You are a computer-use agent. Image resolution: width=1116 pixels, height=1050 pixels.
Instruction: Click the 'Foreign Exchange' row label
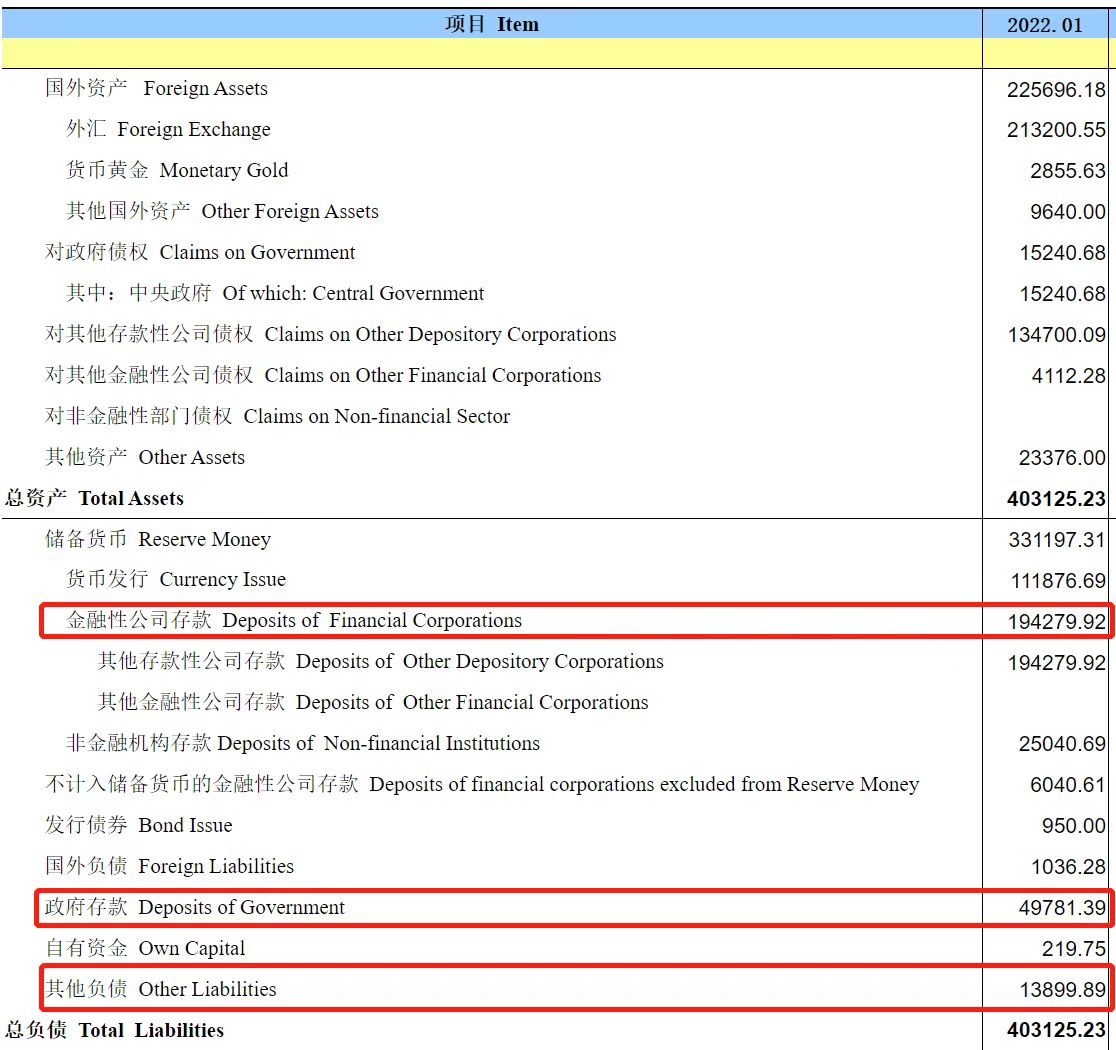(x=168, y=130)
